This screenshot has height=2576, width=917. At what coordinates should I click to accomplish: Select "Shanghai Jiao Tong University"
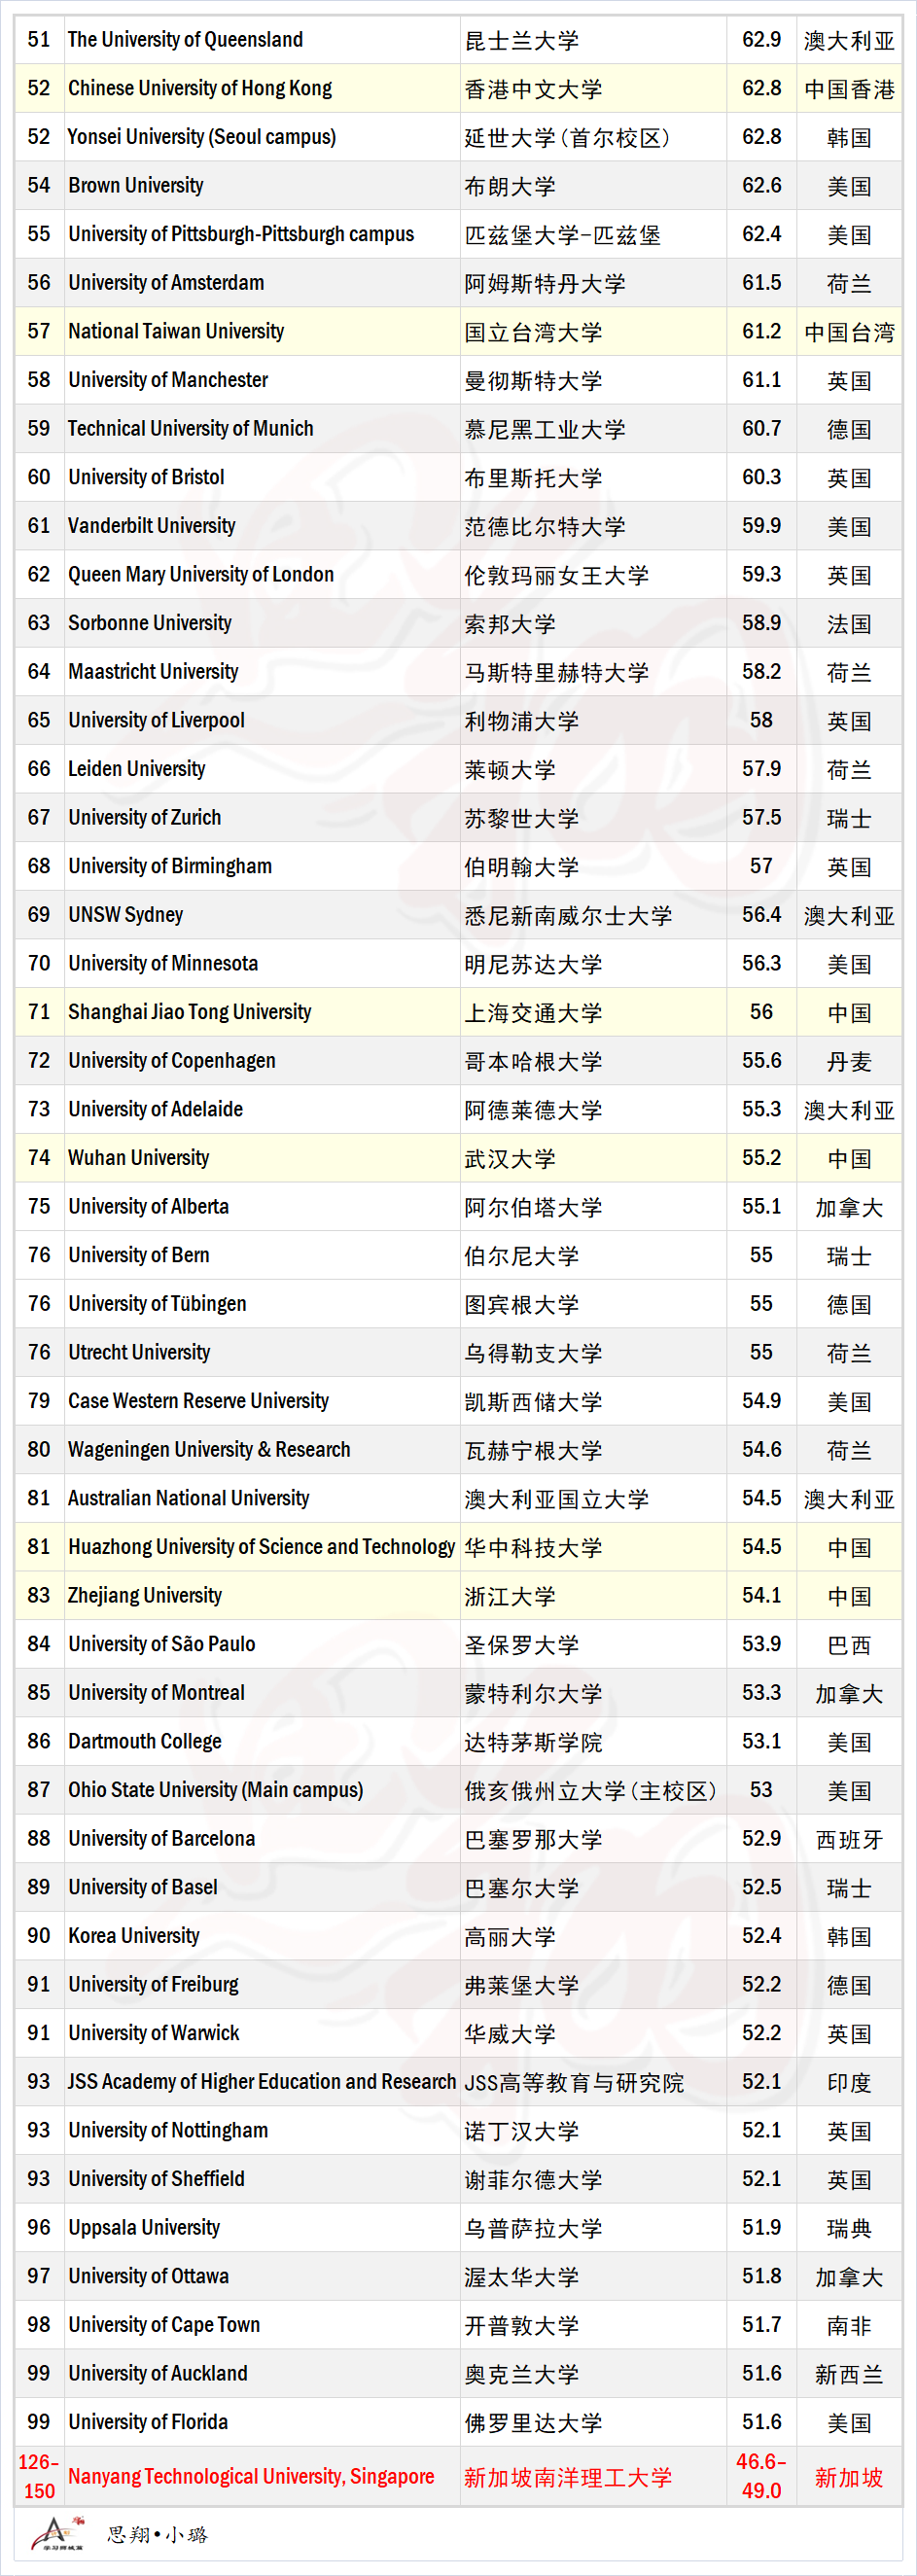190,1012
